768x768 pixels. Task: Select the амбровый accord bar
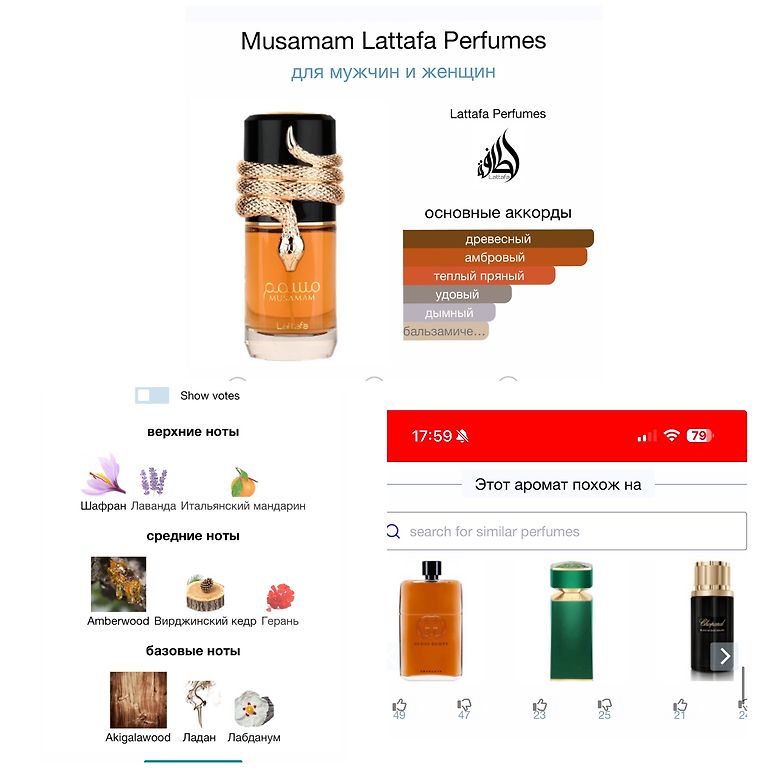click(x=495, y=257)
